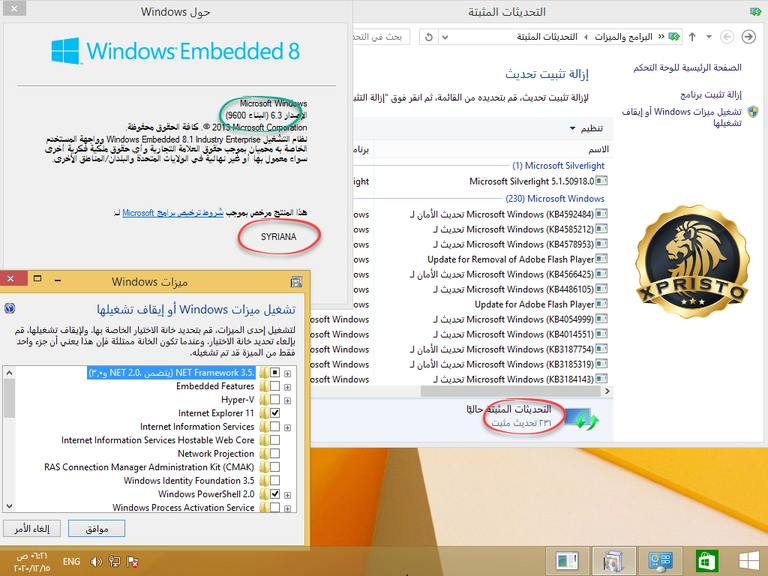The width and height of the screenshot is (768, 576).
Task: Expand the Internet Information Services node
Action: point(288,427)
